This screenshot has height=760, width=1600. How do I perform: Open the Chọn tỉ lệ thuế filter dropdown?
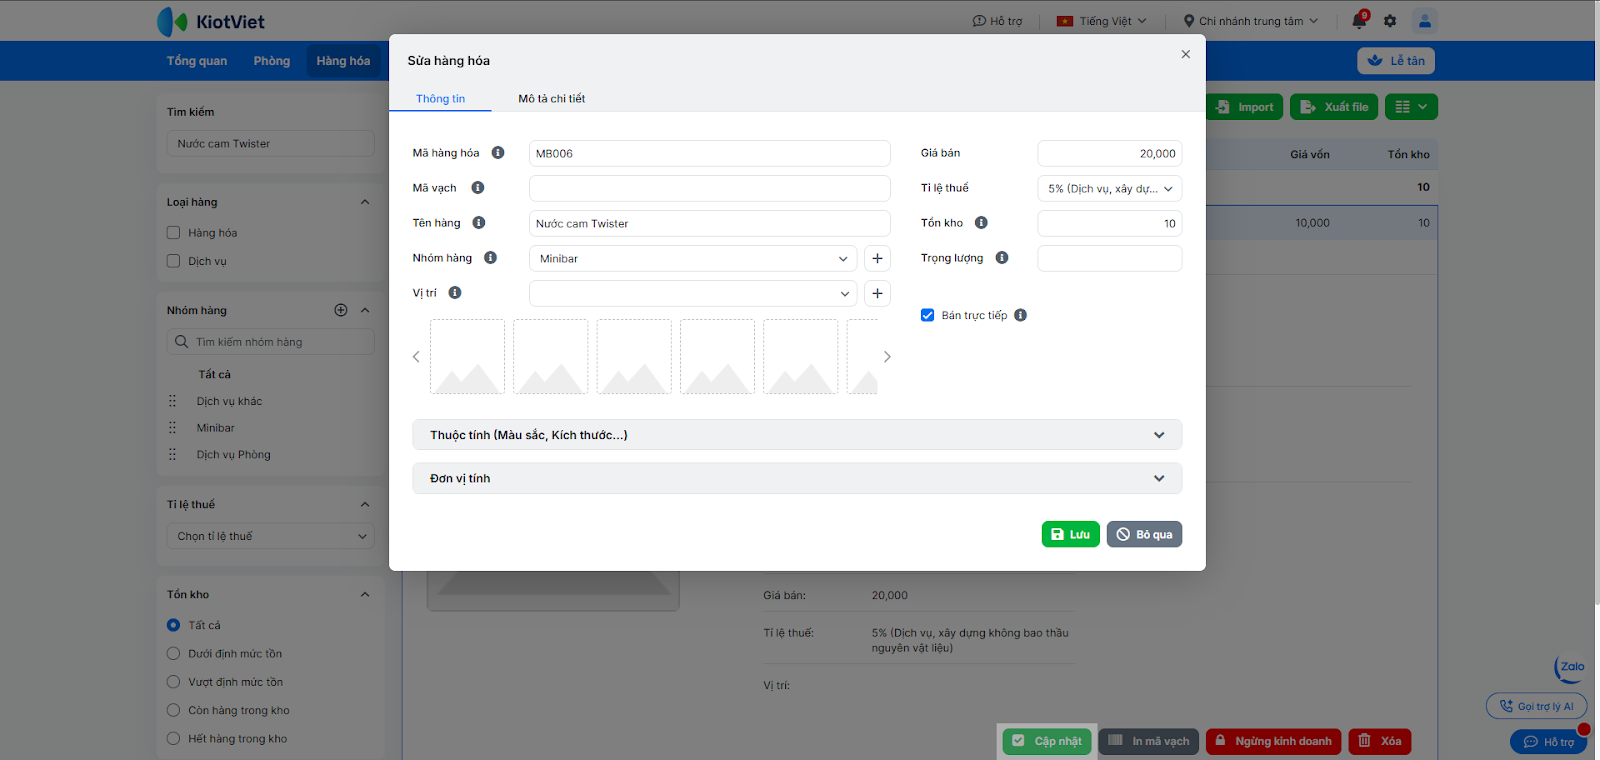(x=270, y=536)
